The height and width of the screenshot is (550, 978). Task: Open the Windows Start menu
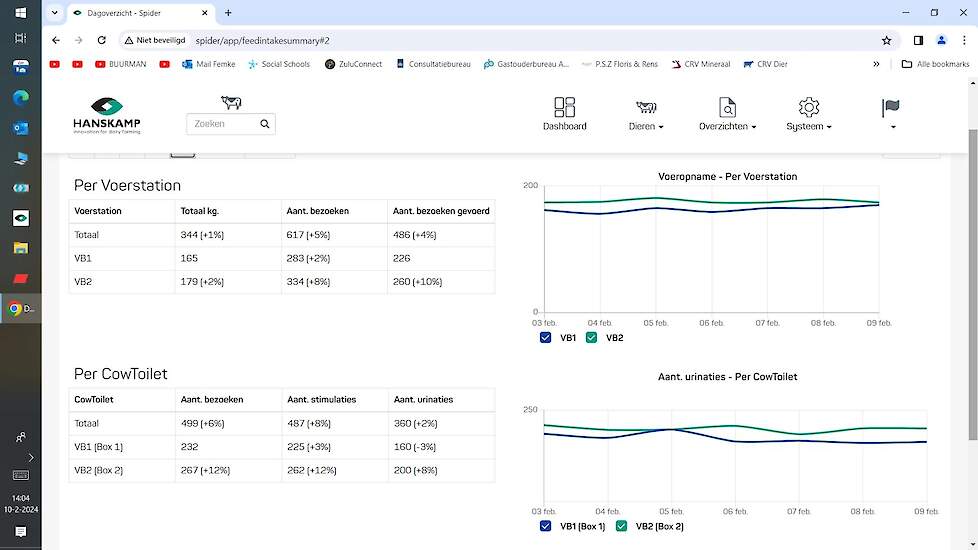[21, 13]
